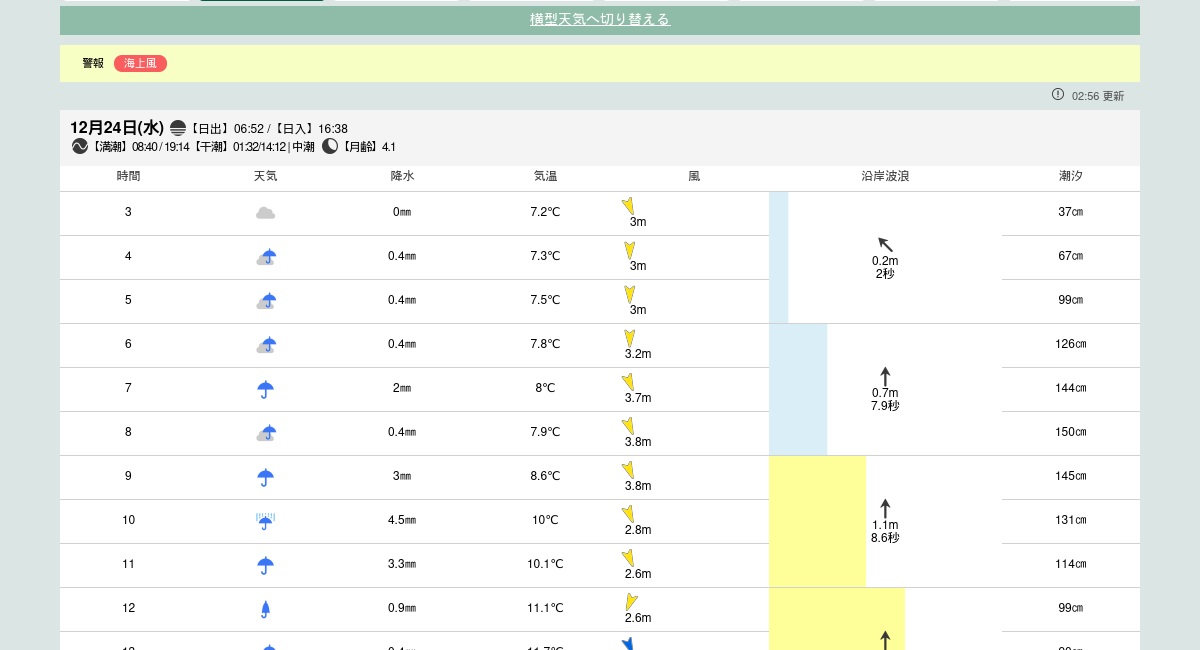Click the tide wave icon beside 満潮
1200x650 pixels.
(x=80, y=146)
